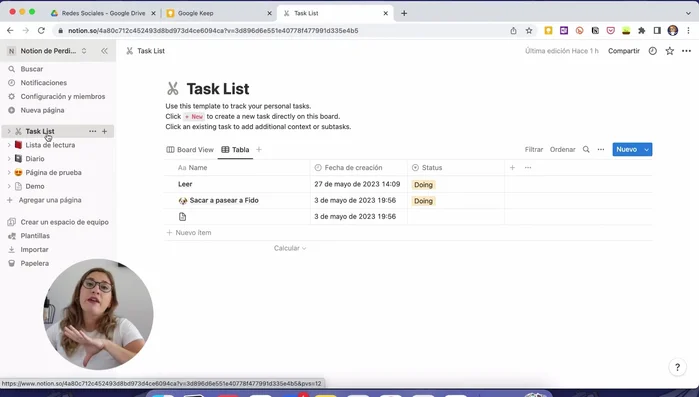Image resolution: width=699 pixels, height=397 pixels.
Task: Open help question mark button
Action: tap(677, 367)
